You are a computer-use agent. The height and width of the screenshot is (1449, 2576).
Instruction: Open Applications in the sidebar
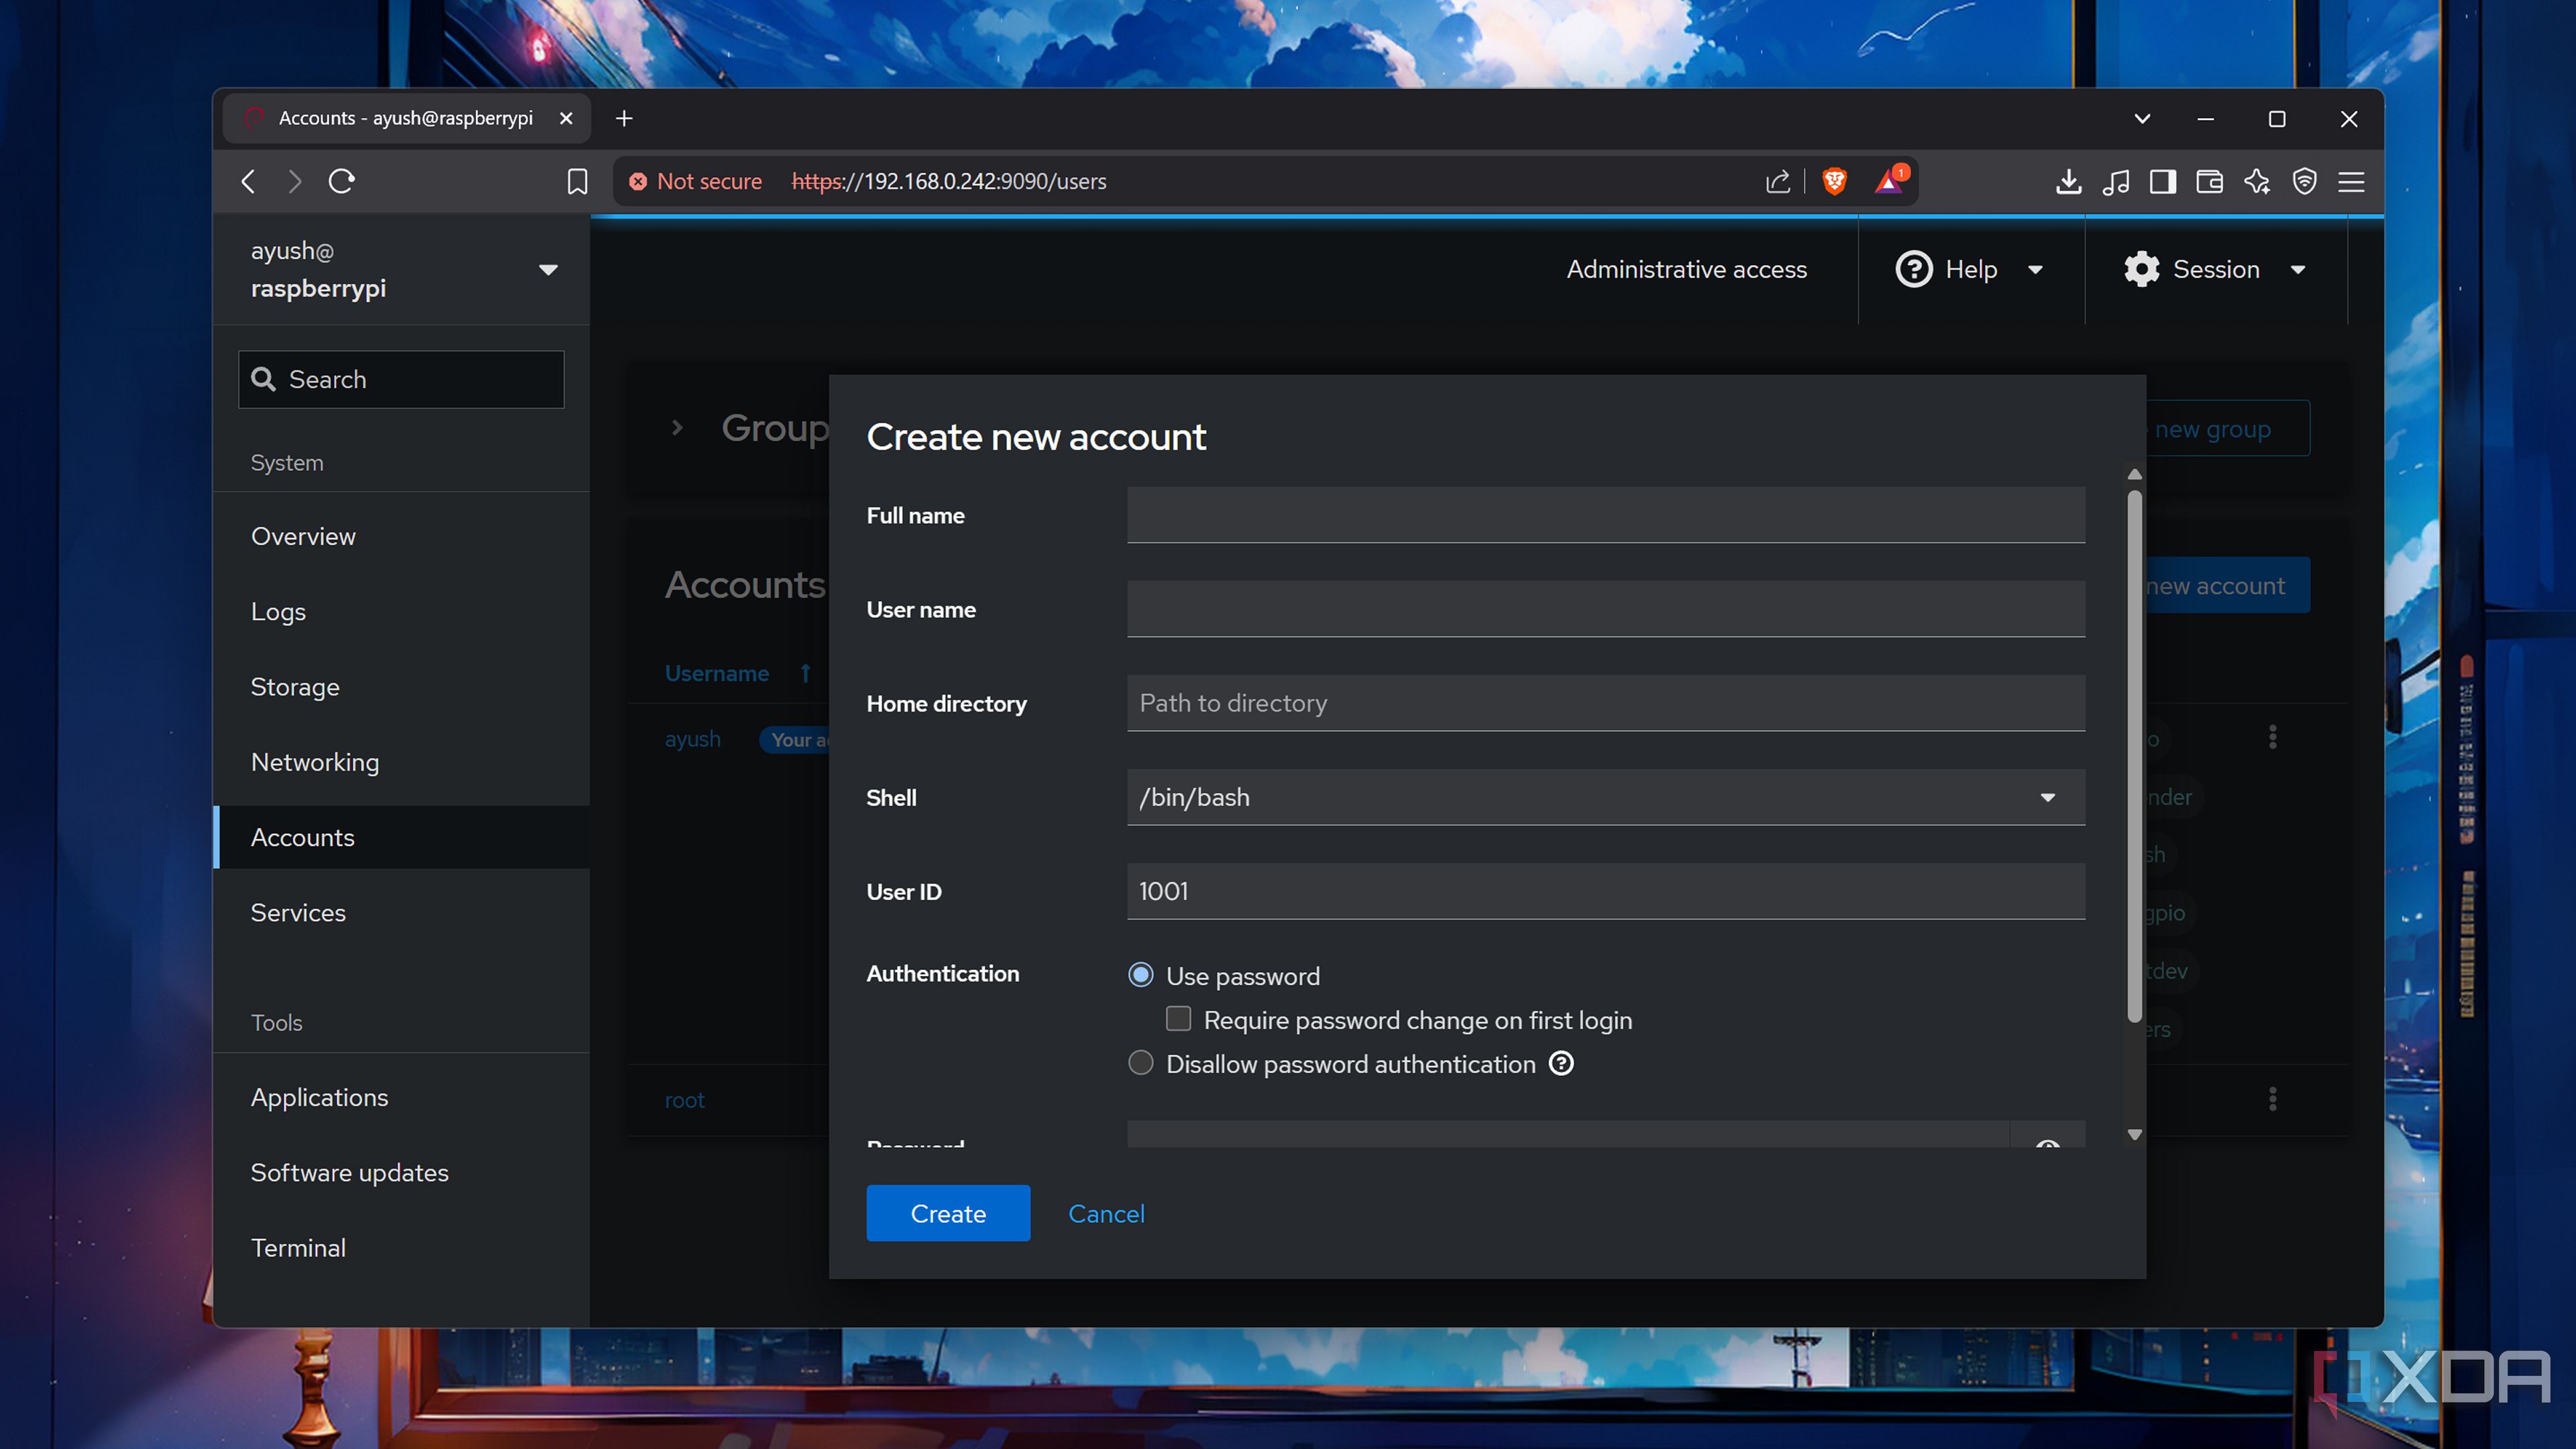[402, 1097]
